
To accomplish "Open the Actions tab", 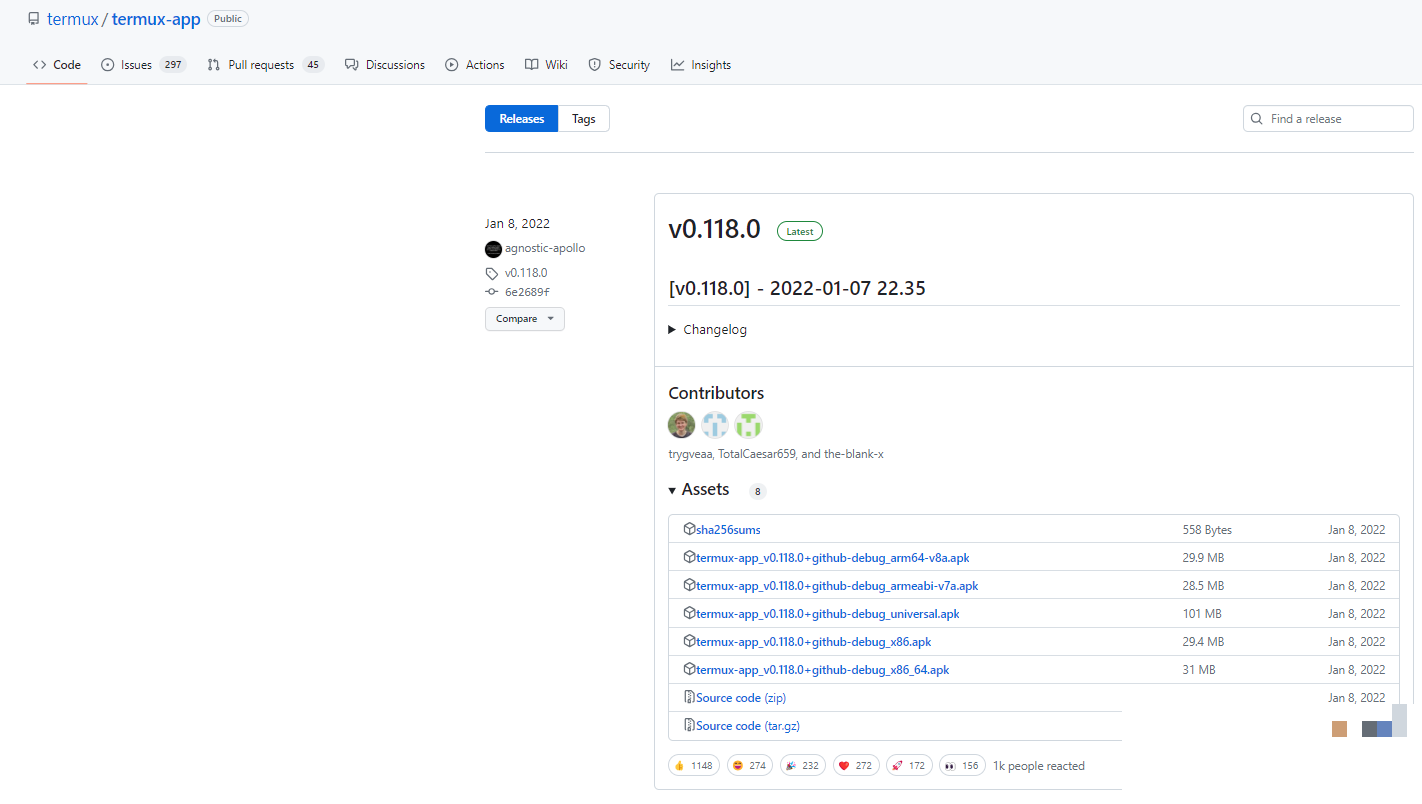I will (x=475, y=65).
